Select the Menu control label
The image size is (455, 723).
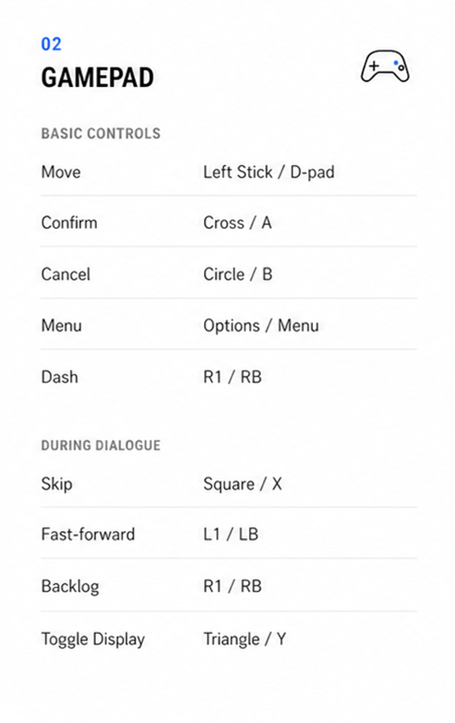61,326
